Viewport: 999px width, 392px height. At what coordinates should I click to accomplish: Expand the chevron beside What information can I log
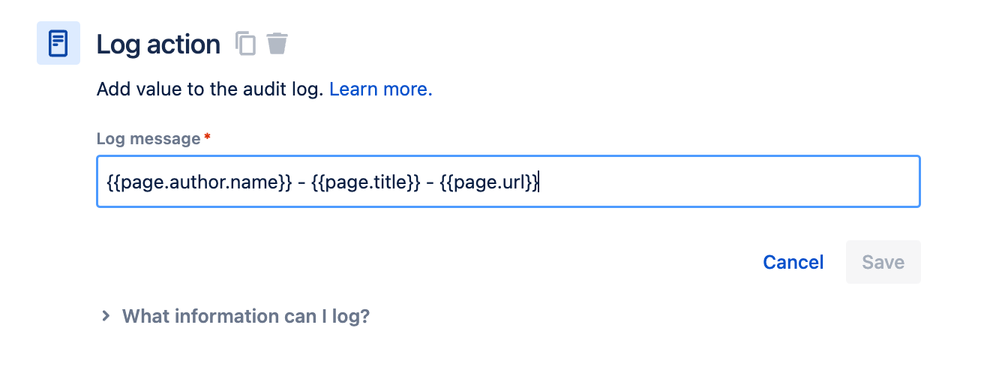106,316
